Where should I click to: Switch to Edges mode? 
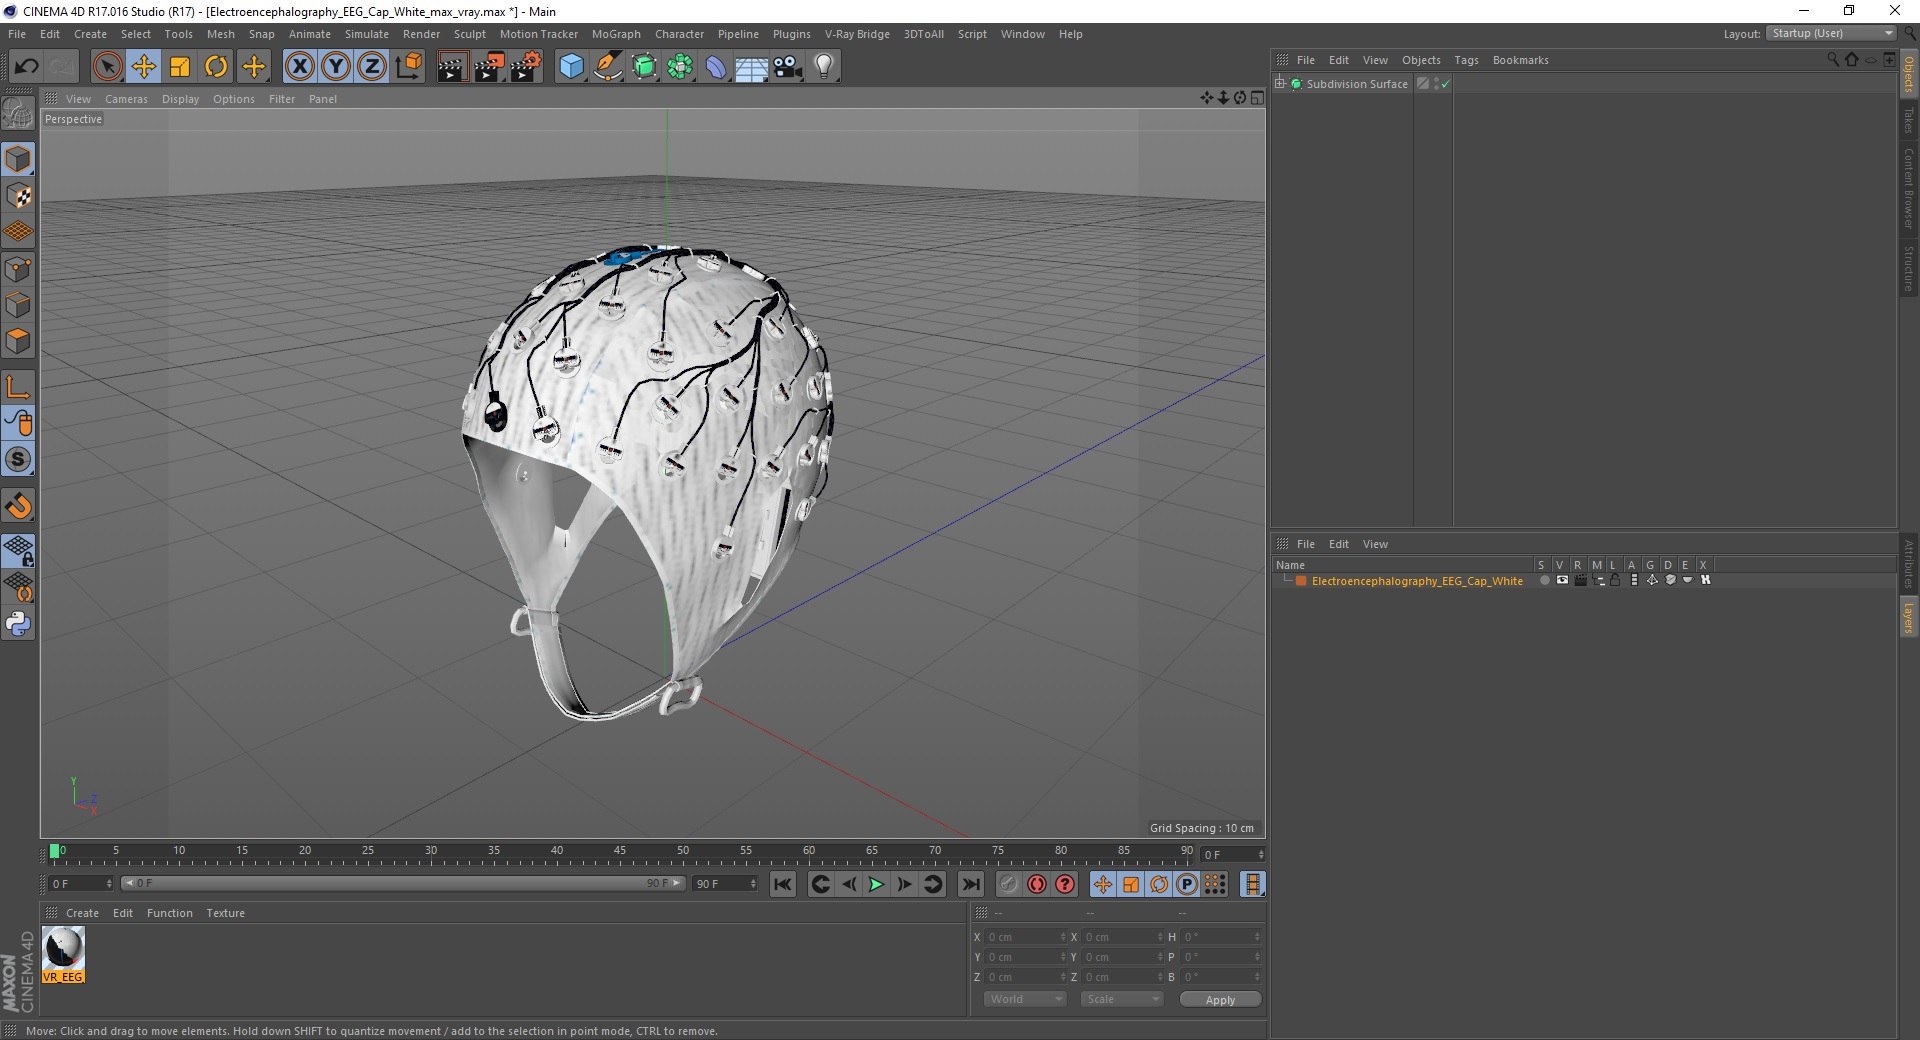18,305
